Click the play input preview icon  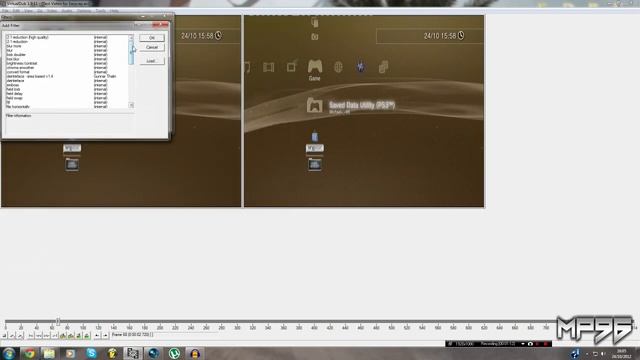[12, 335]
